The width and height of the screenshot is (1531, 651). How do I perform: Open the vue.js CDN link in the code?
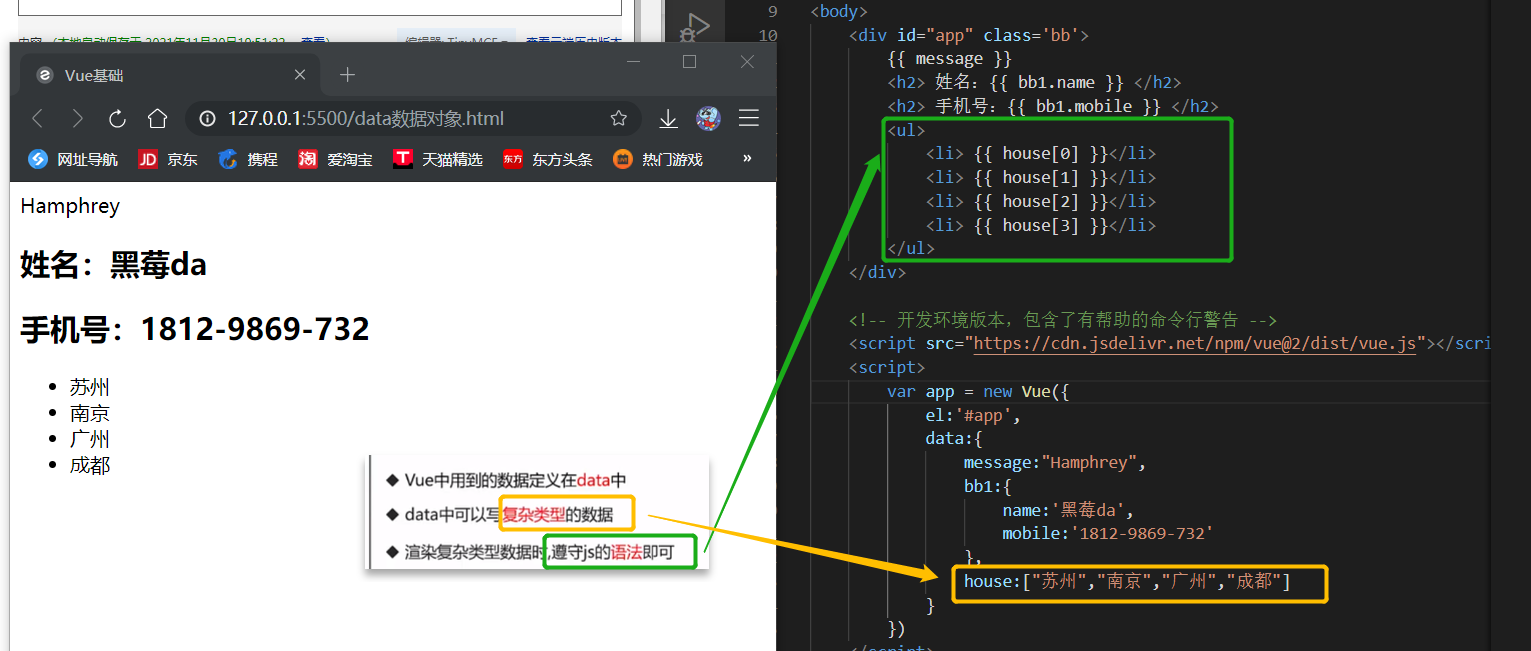(x=1194, y=343)
